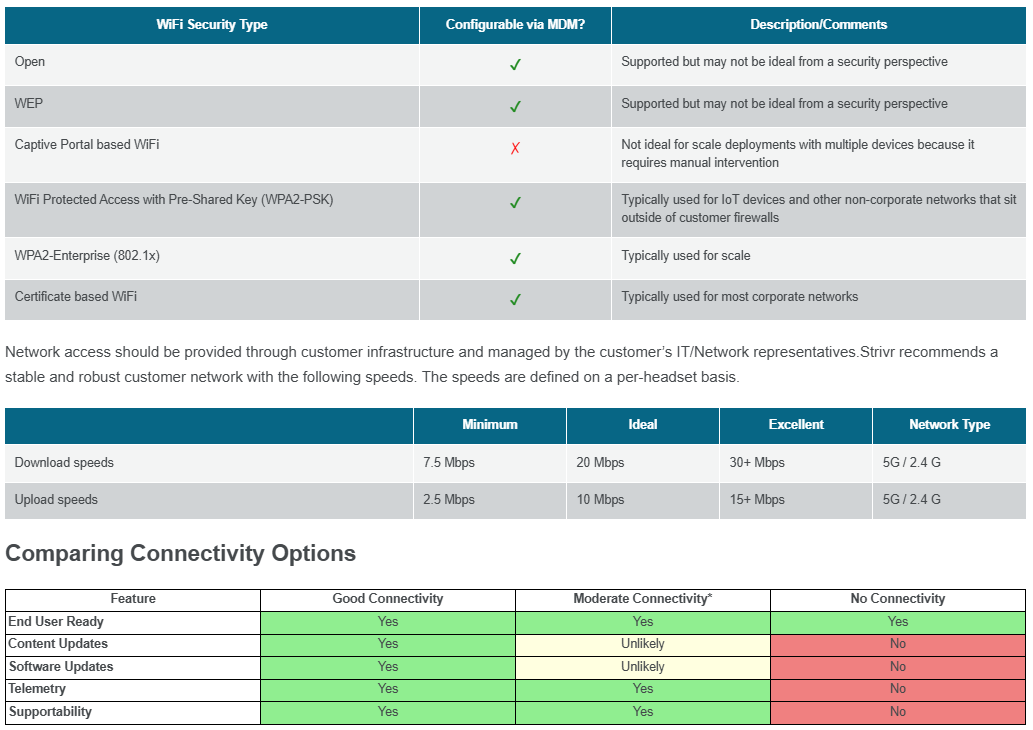The width and height of the screenshot is (1033, 730).
Task: Click Moderate Connectivity 'Yes' for Supportability
Action: [x=643, y=712]
